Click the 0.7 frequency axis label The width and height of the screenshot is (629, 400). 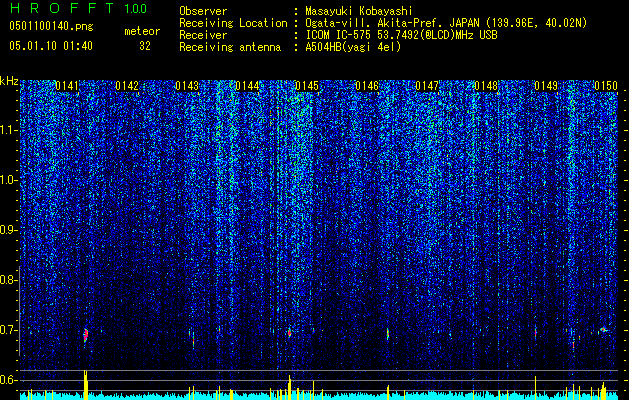8,330
